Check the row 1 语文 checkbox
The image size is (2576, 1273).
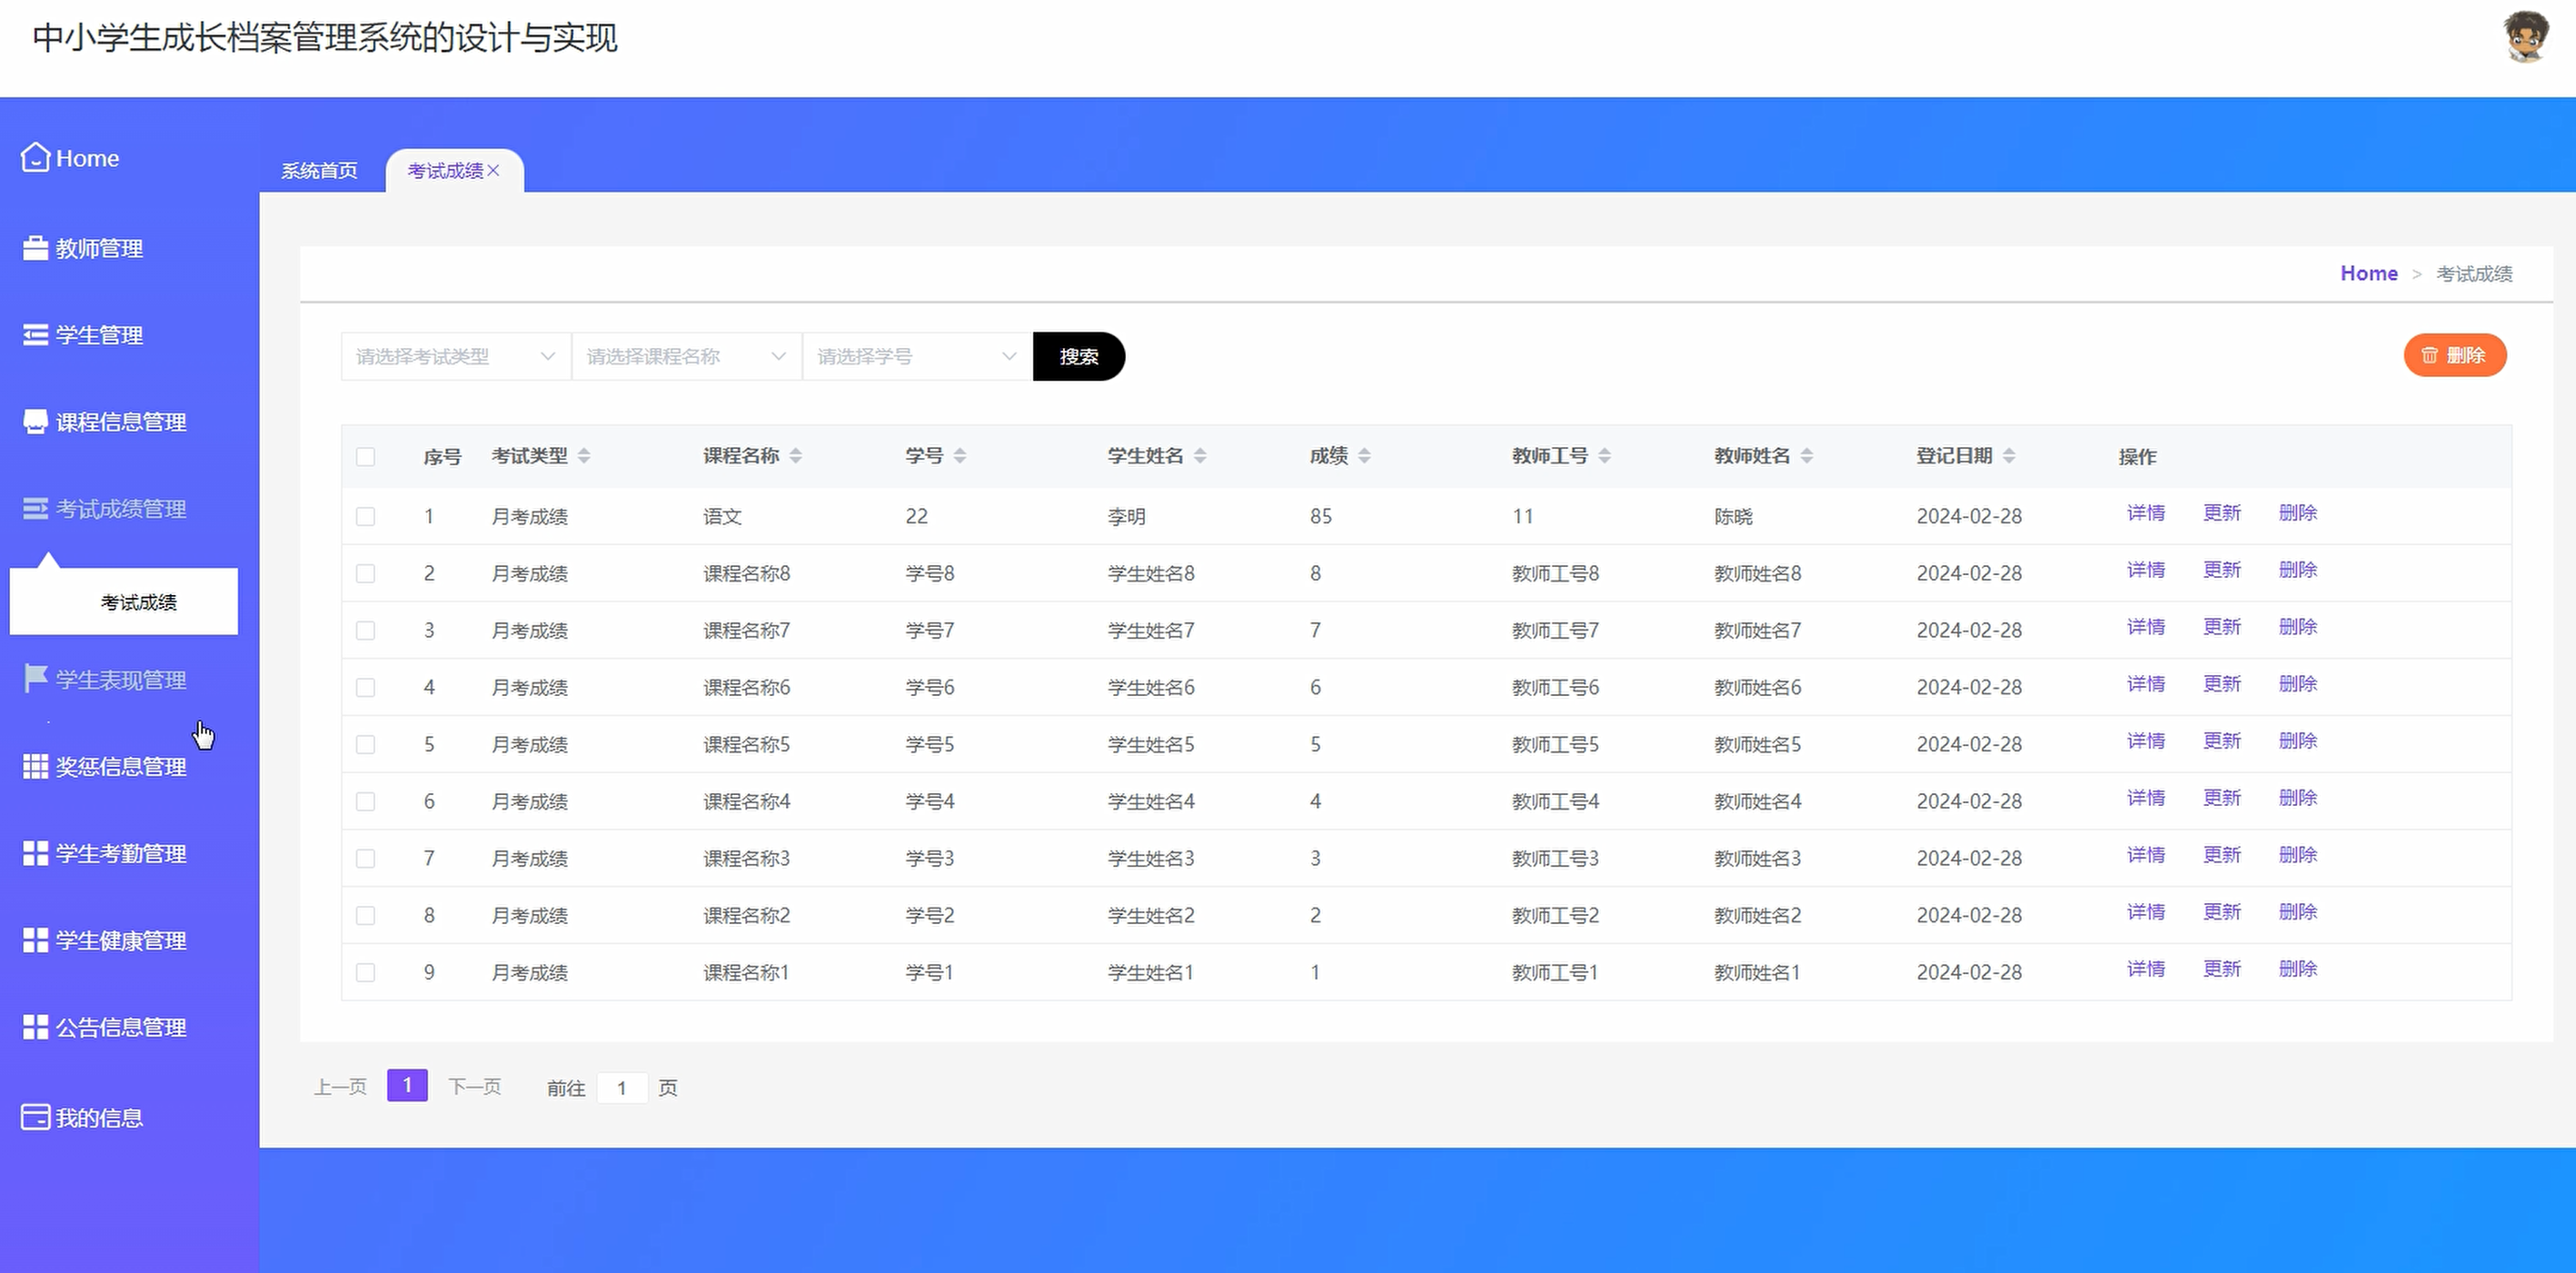coord(365,516)
